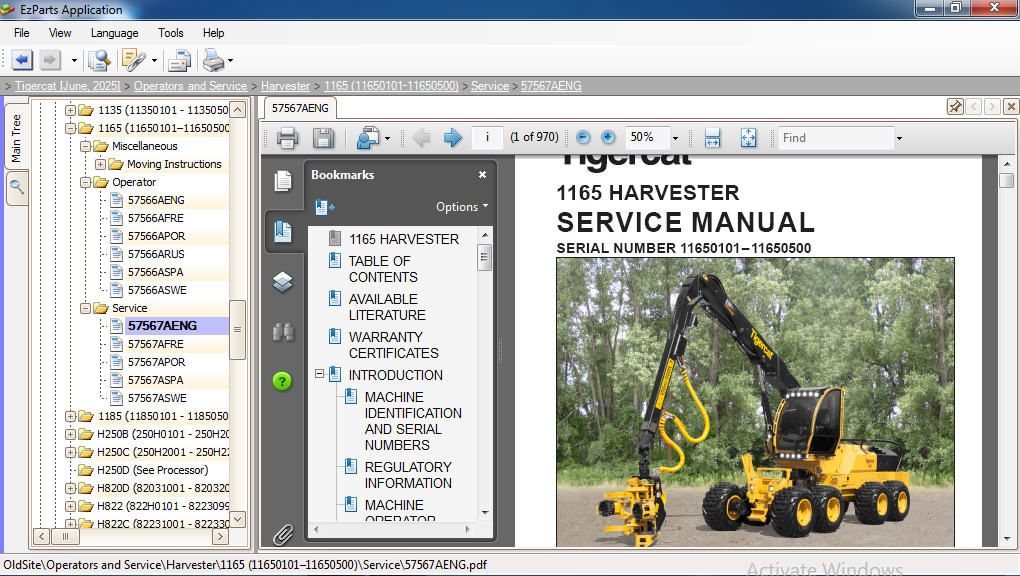The width and height of the screenshot is (1020, 576).
Task: Enable fit-width scrolling page mode
Action: tap(712, 137)
